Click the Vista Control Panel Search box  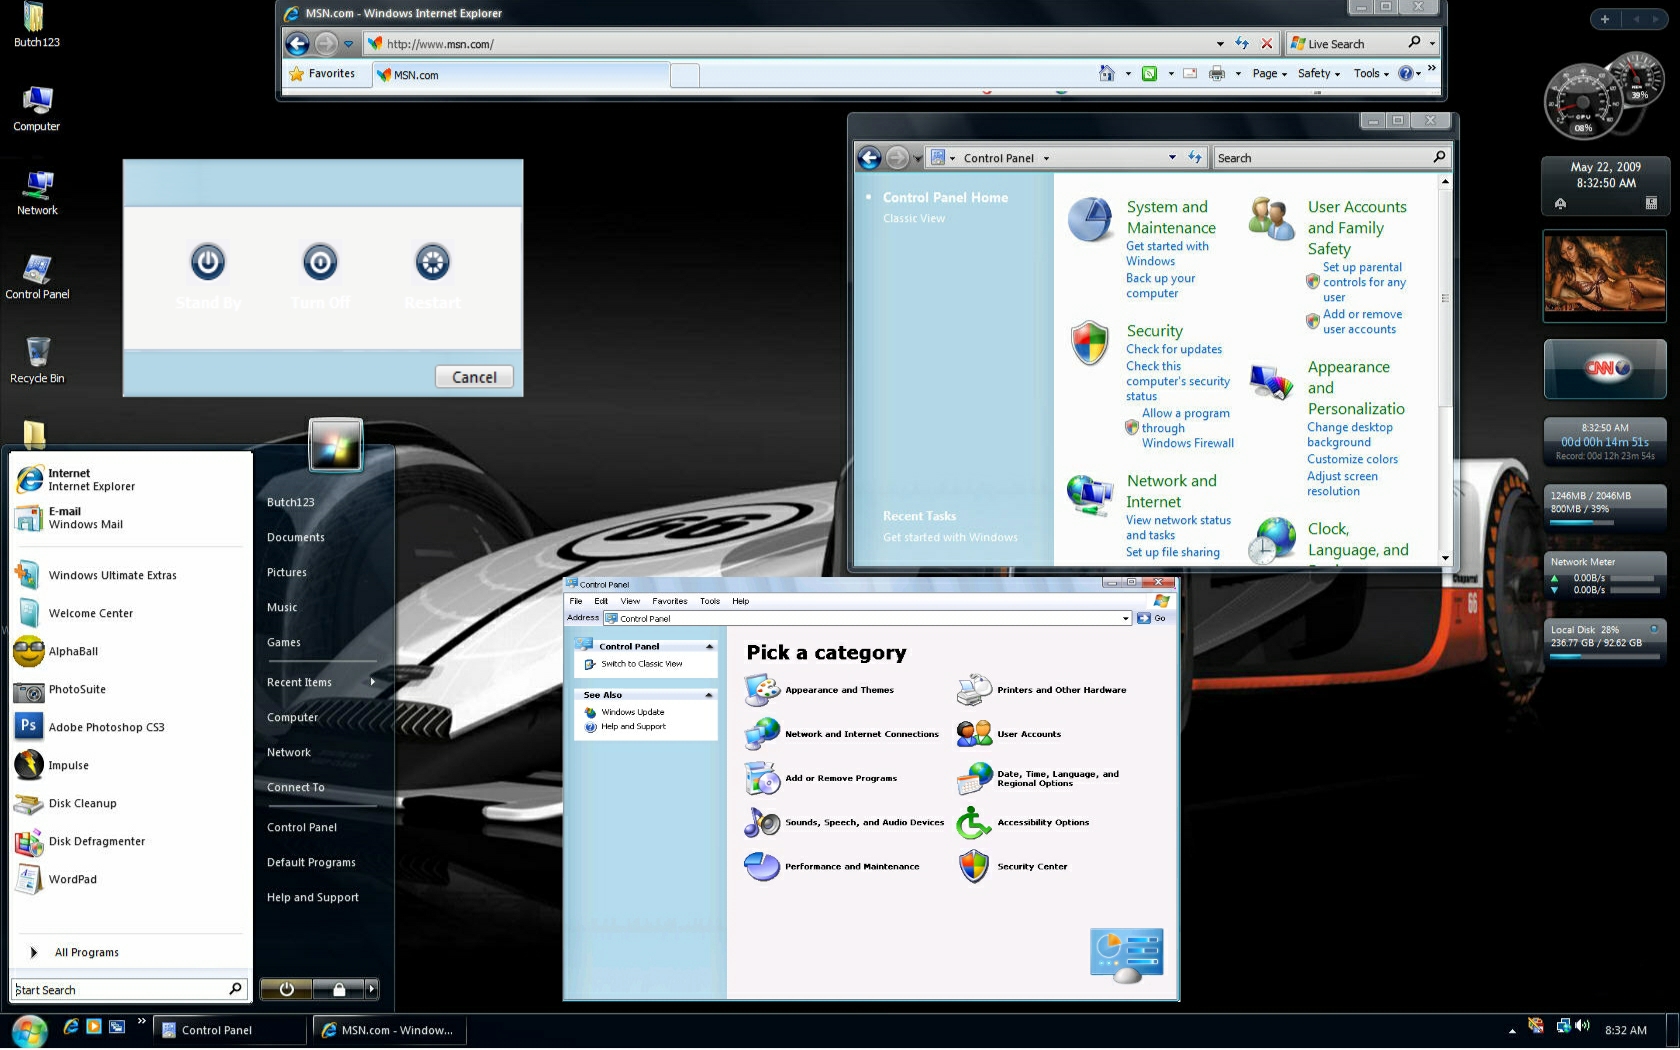(1322, 158)
